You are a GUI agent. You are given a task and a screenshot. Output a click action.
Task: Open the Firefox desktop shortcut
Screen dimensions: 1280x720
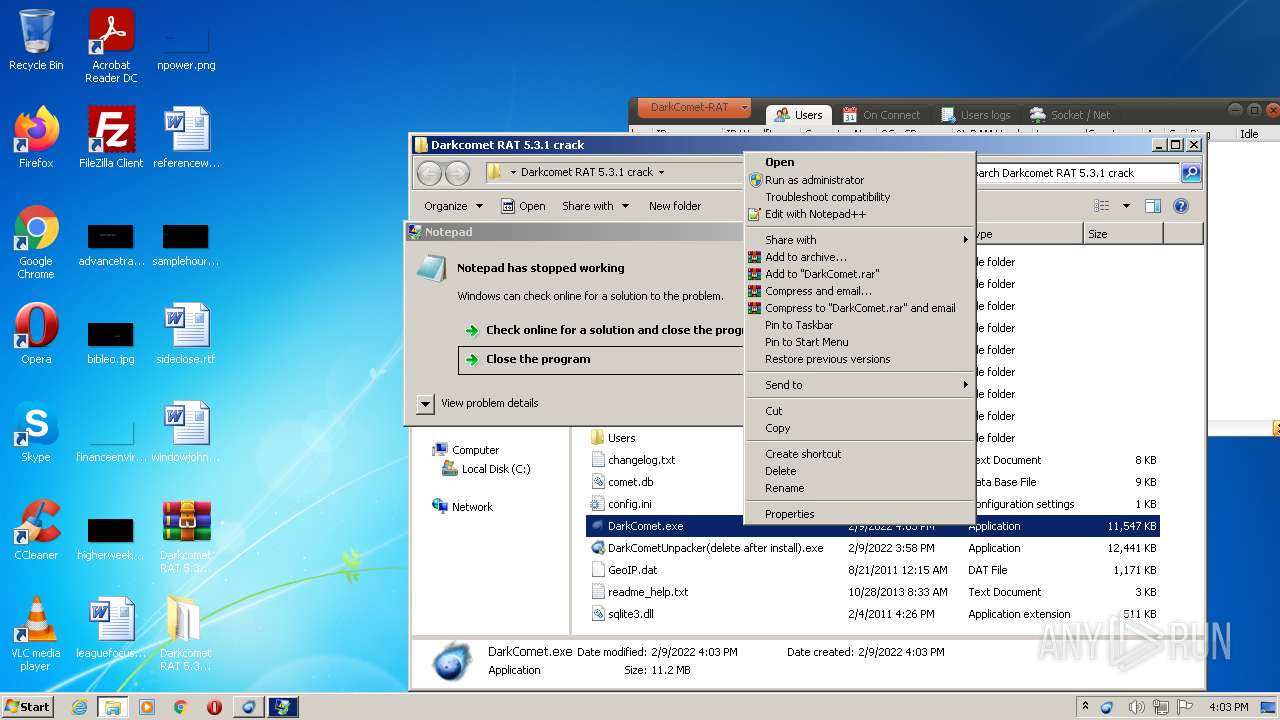(x=36, y=138)
